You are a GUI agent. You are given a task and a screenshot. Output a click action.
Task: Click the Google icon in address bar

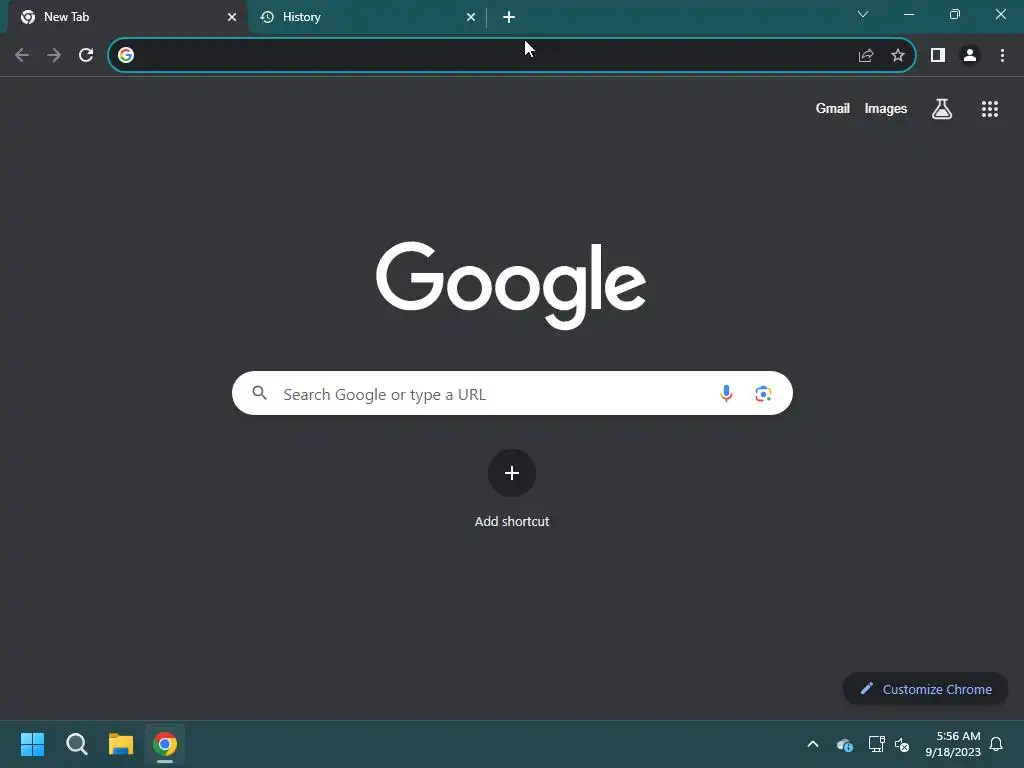126,56
